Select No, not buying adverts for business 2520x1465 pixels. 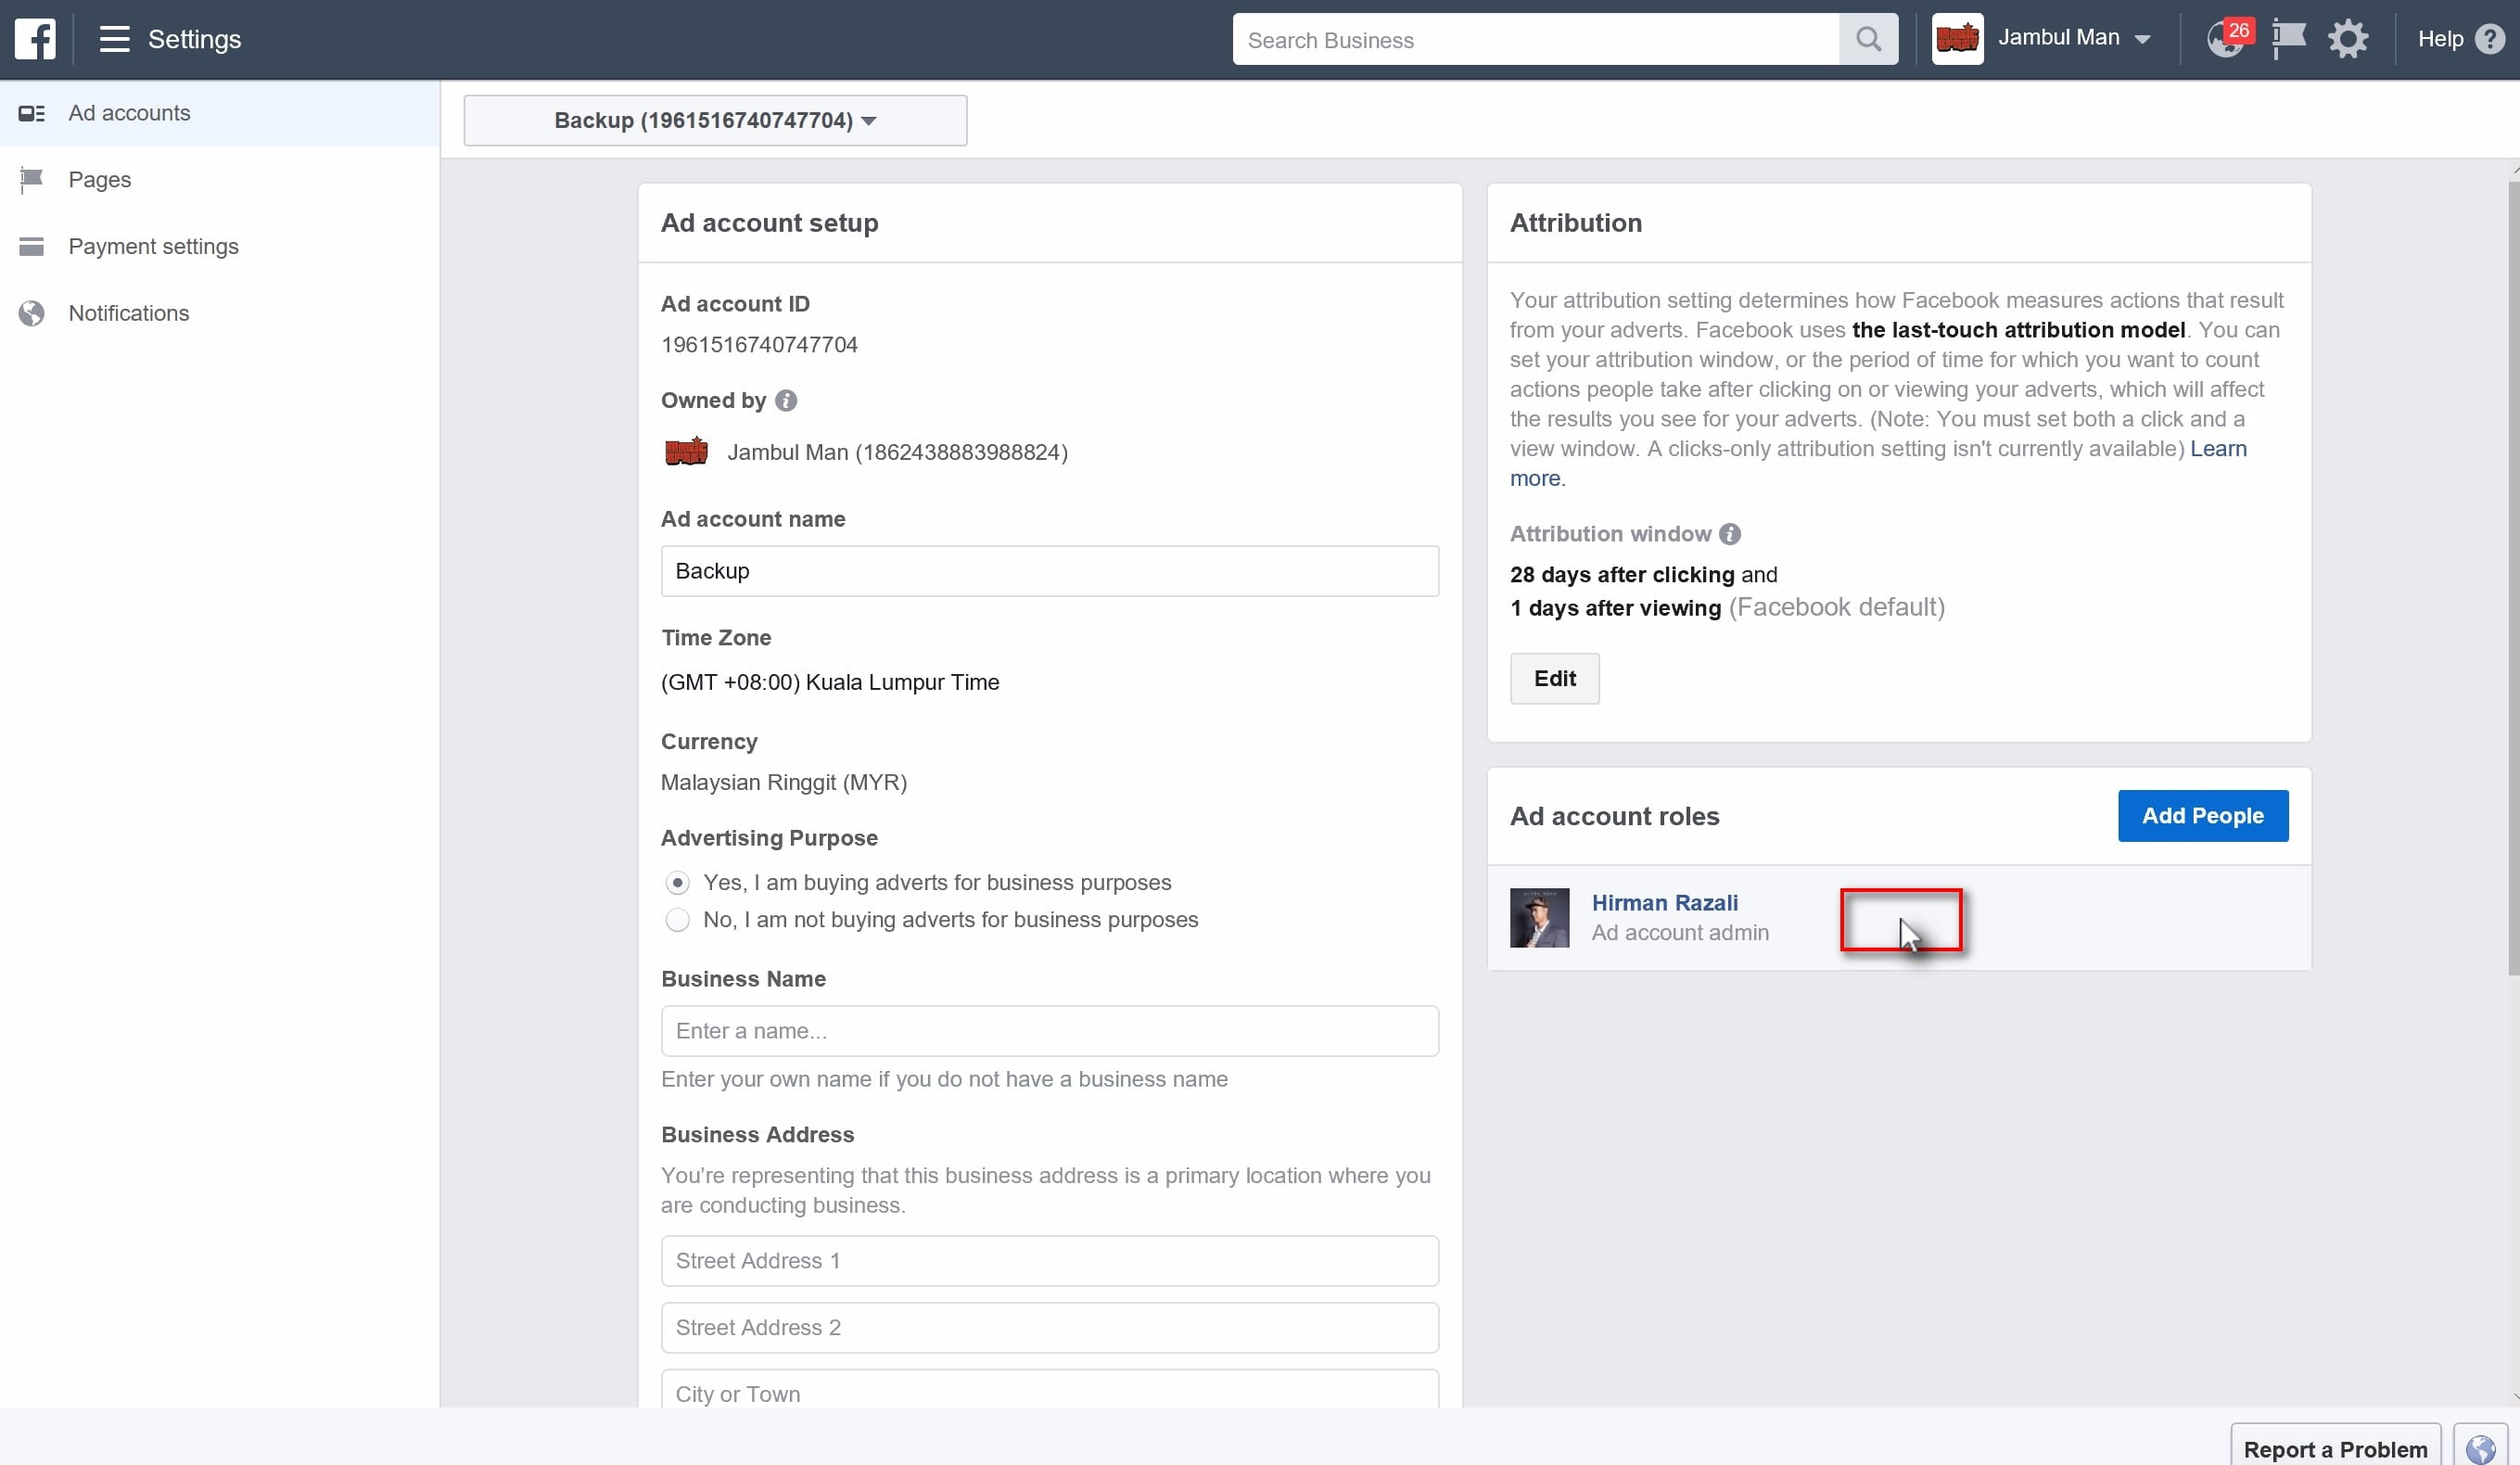point(677,920)
